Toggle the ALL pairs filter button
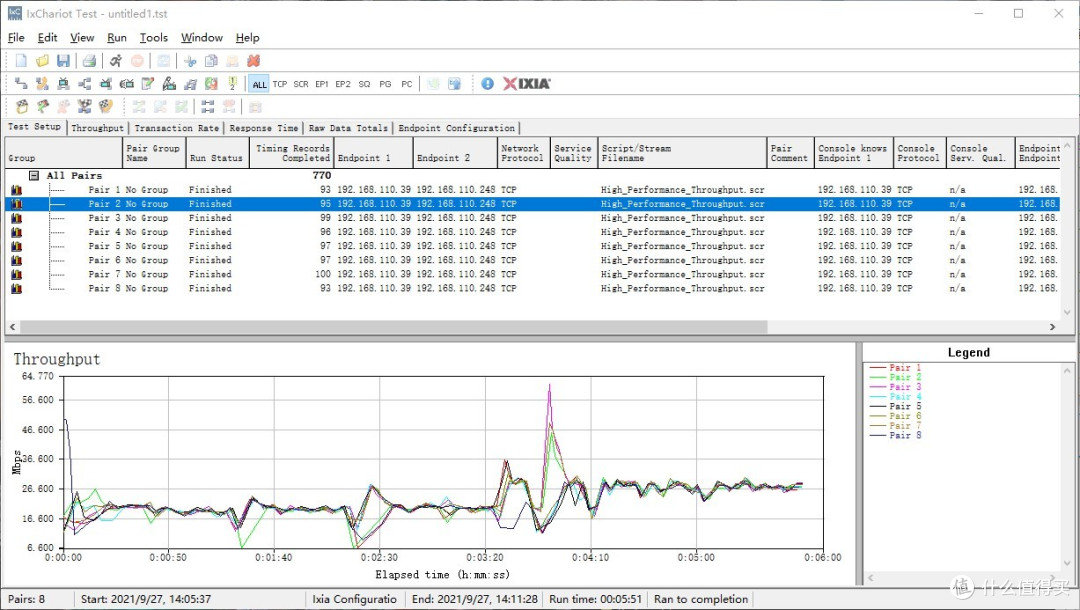 click(259, 84)
